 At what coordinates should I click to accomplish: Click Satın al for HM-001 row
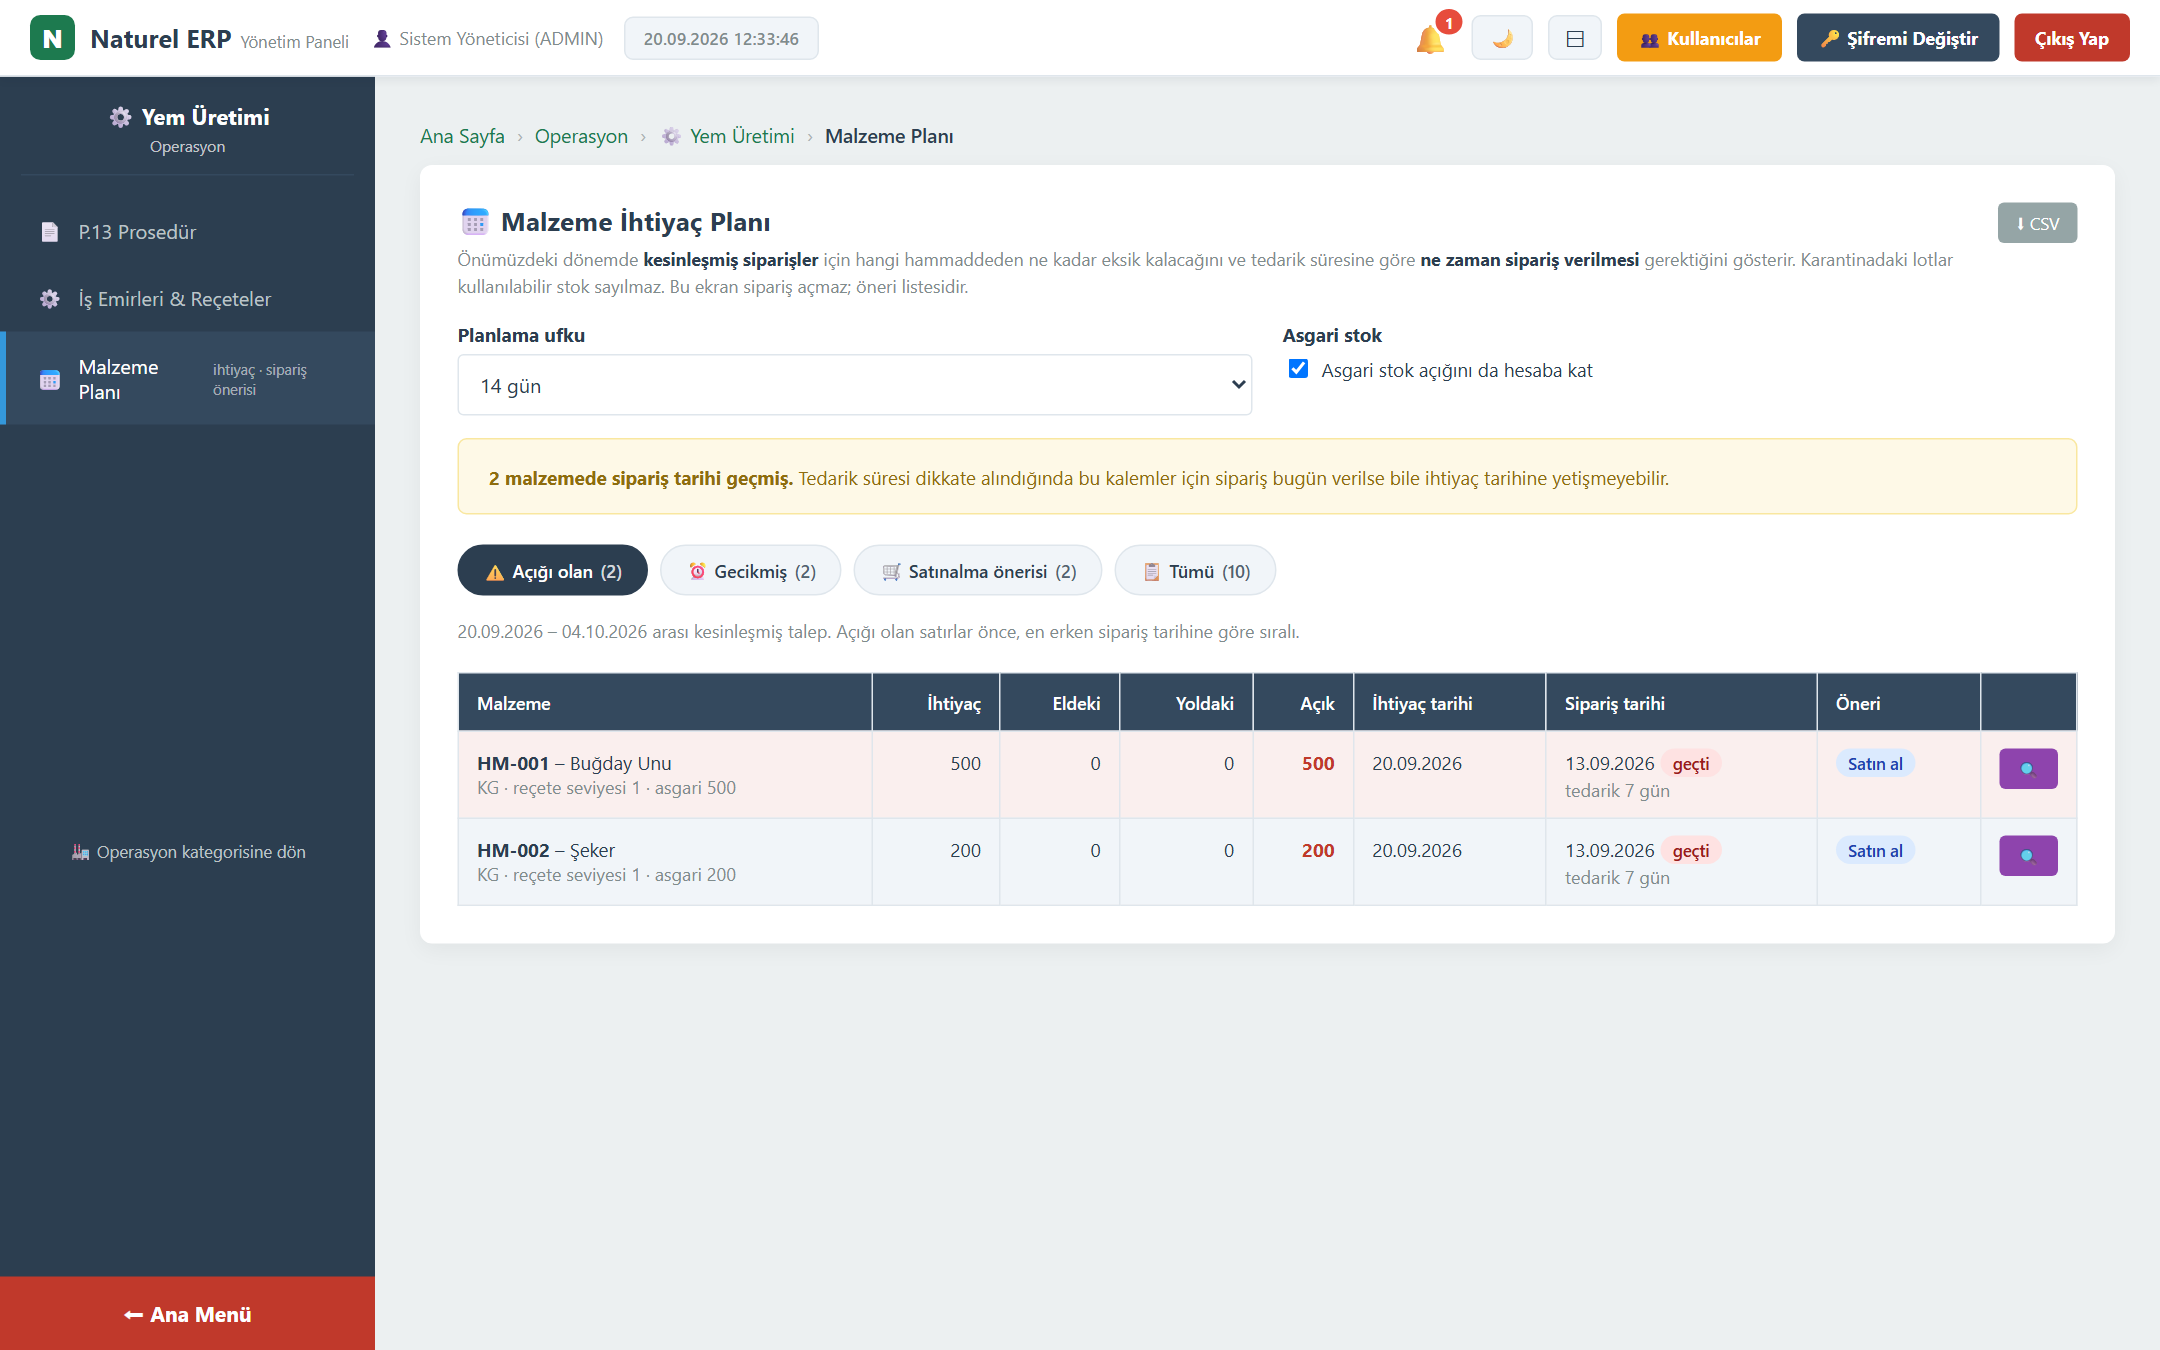pyautogui.click(x=1875, y=764)
